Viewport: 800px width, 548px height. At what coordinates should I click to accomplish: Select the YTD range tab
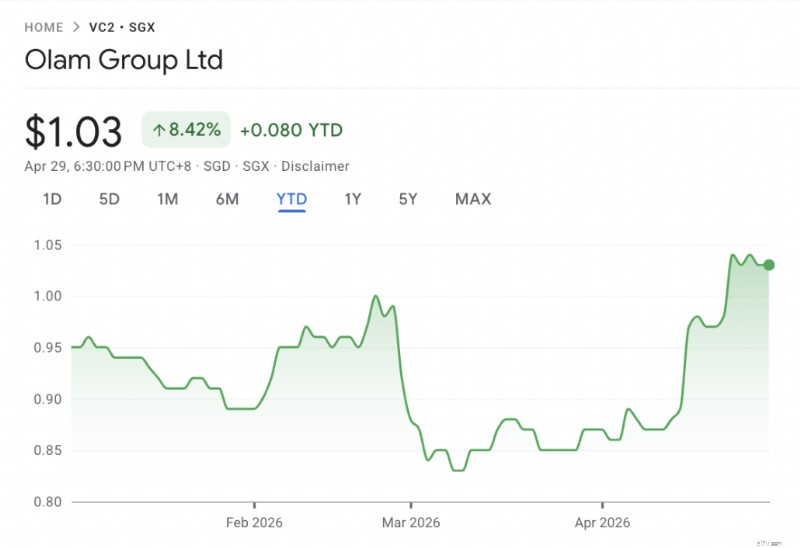pos(292,199)
